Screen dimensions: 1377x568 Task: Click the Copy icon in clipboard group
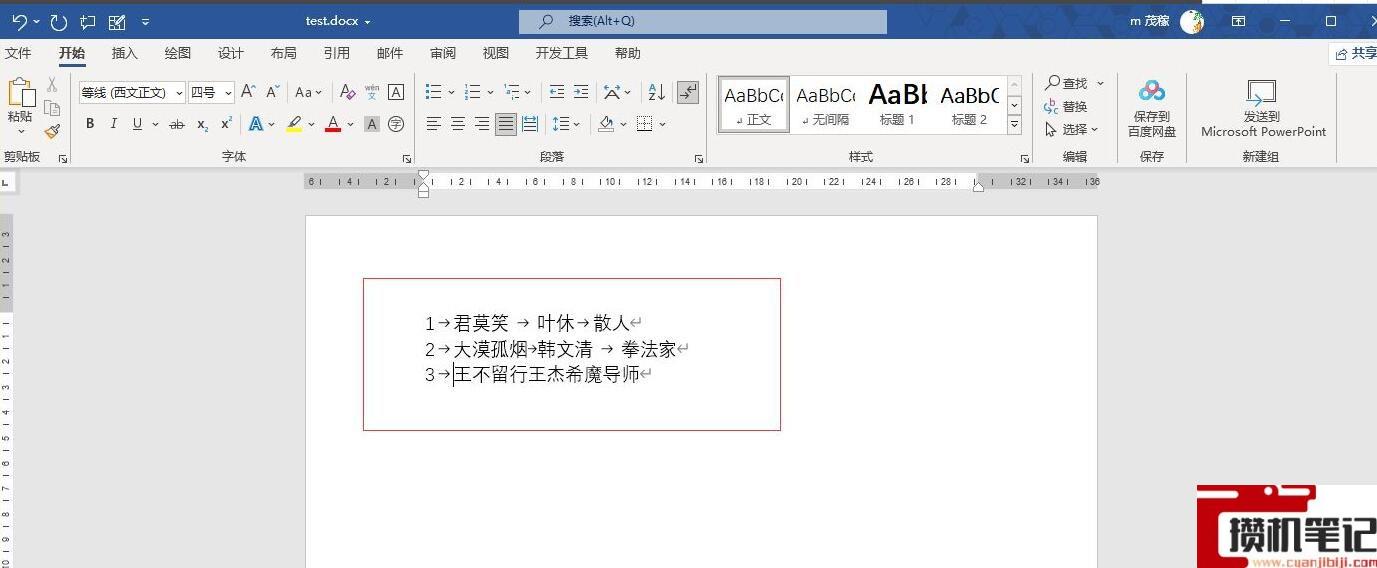(x=52, y=107)
